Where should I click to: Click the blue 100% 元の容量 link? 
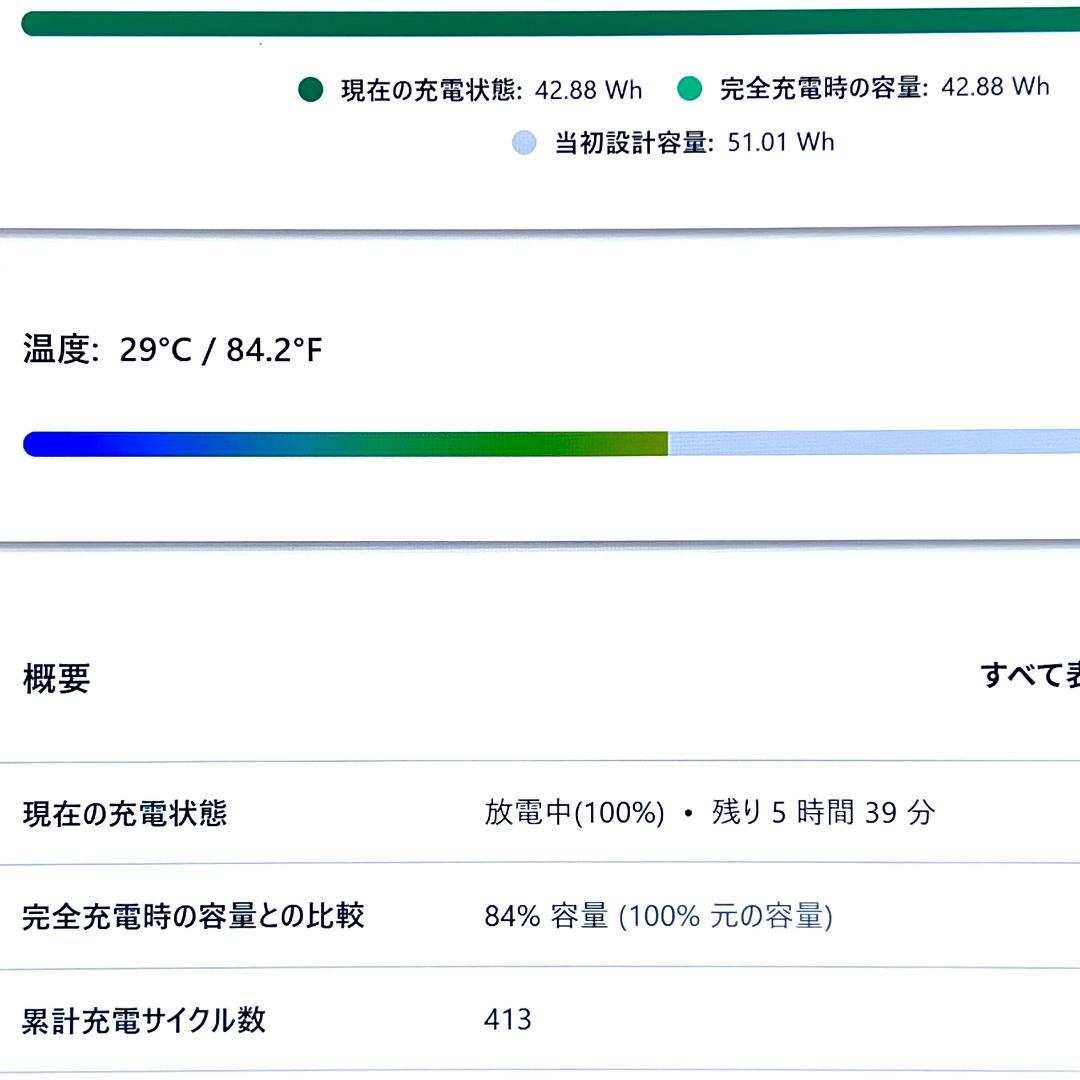coord(727,916)
